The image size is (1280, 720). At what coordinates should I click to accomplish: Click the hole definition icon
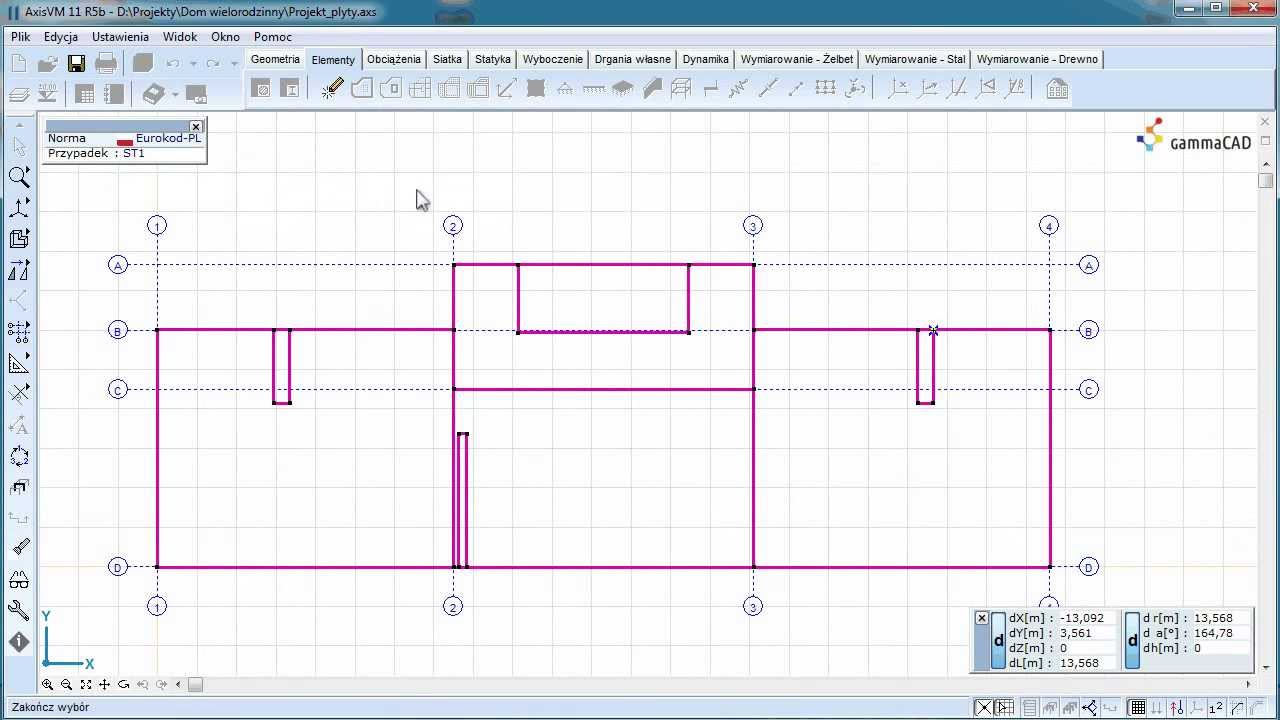tap(391, 89)
